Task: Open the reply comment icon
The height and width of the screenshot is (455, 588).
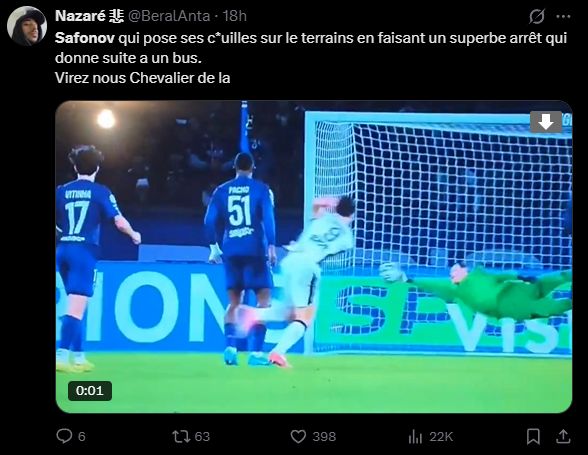Action: coord(64,436)
